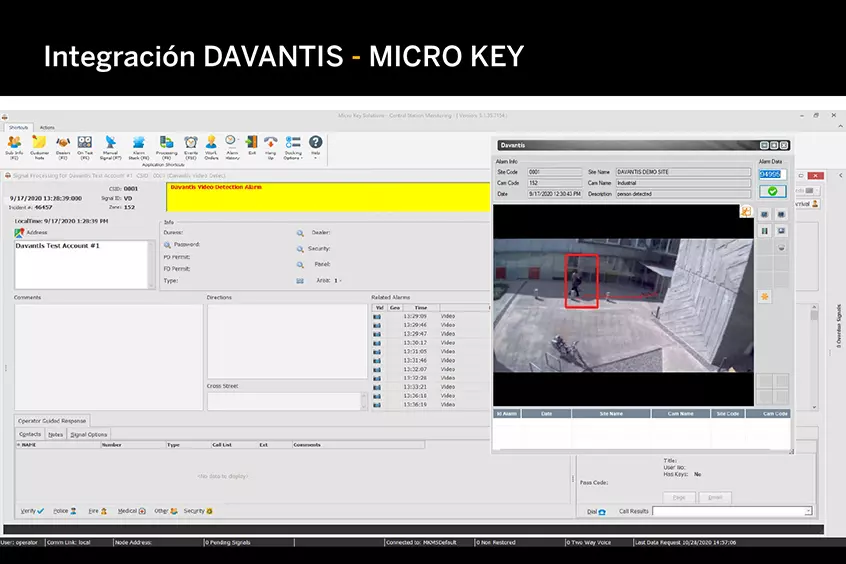846x564 pixels.
Task: Click the Hang Up phone icon
Action: 271,147
